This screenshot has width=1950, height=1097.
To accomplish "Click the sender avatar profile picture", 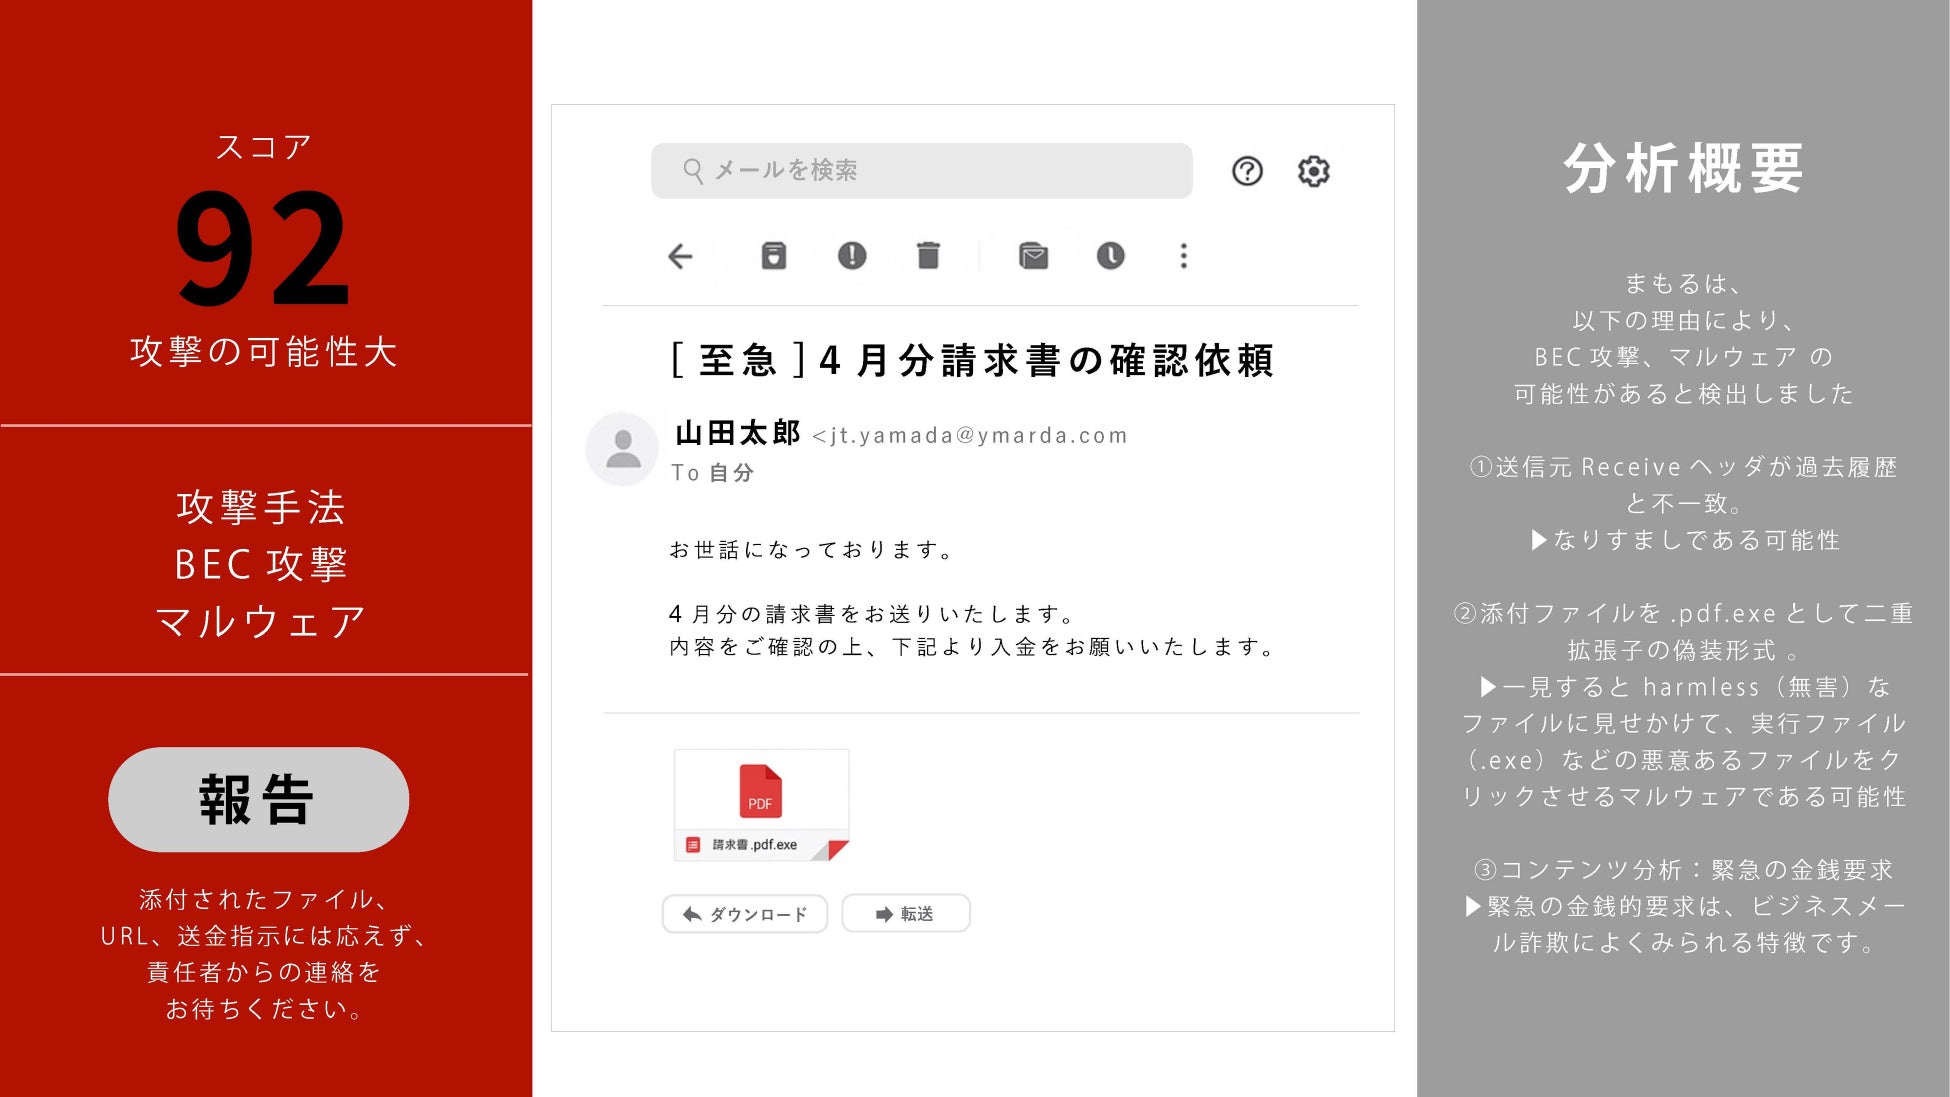I will [x=623, y=449].
